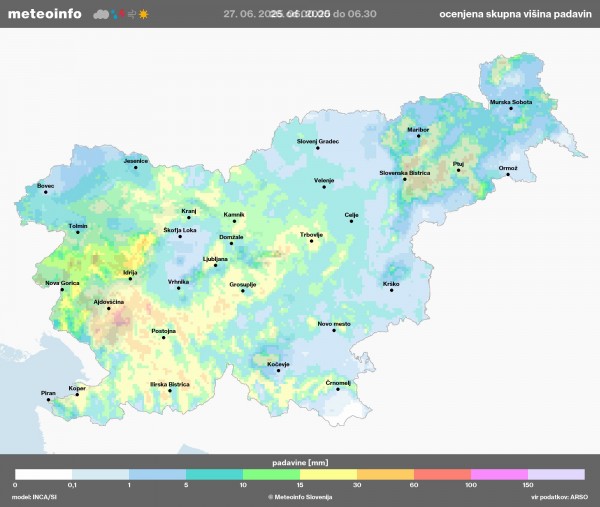Click the Črnomelj city label

pyautogui.click(x=338, y=383)
